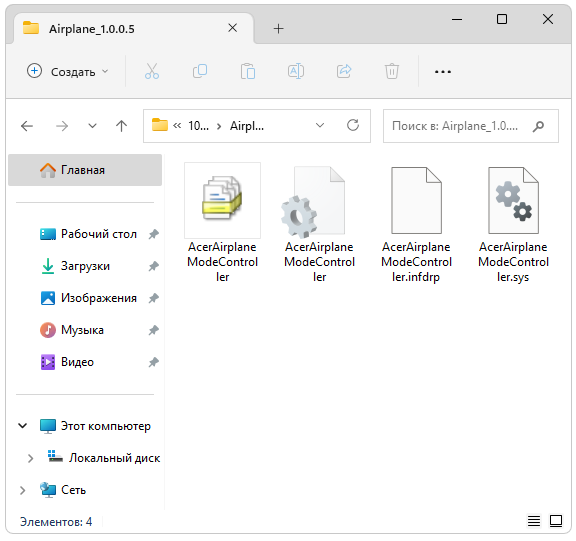The image size is (576, 541).
Task: Click pin icon next to Музыка
Action: 154,330
